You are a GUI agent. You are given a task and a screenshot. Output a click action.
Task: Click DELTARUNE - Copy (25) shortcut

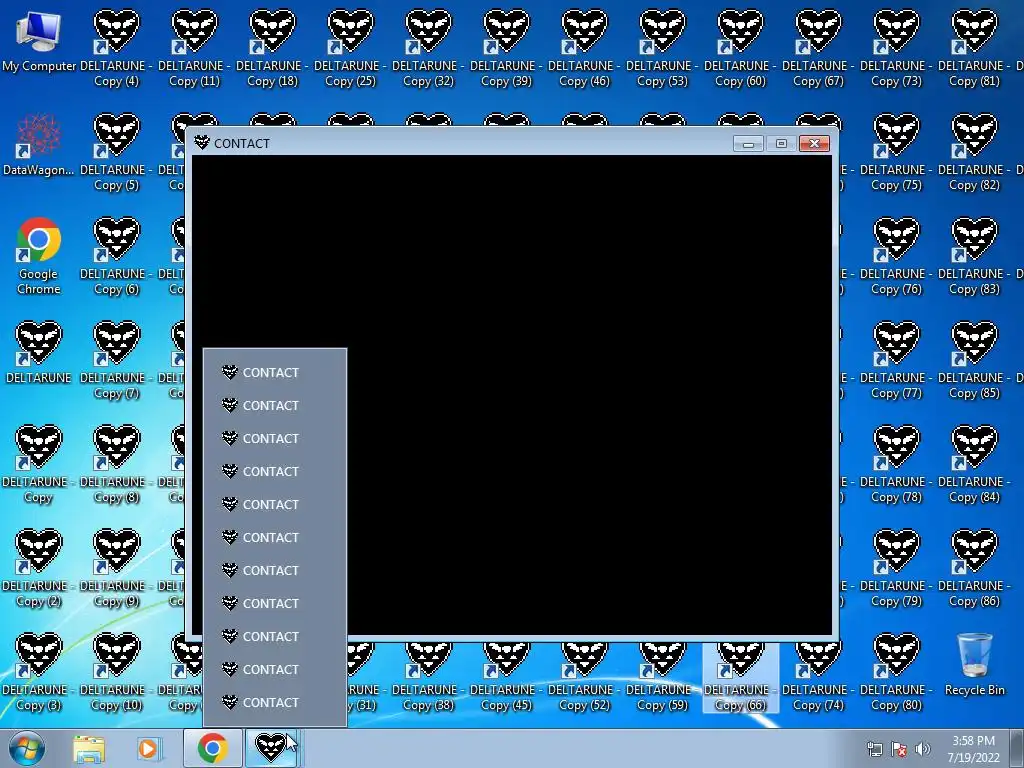(x=350, y=48)
